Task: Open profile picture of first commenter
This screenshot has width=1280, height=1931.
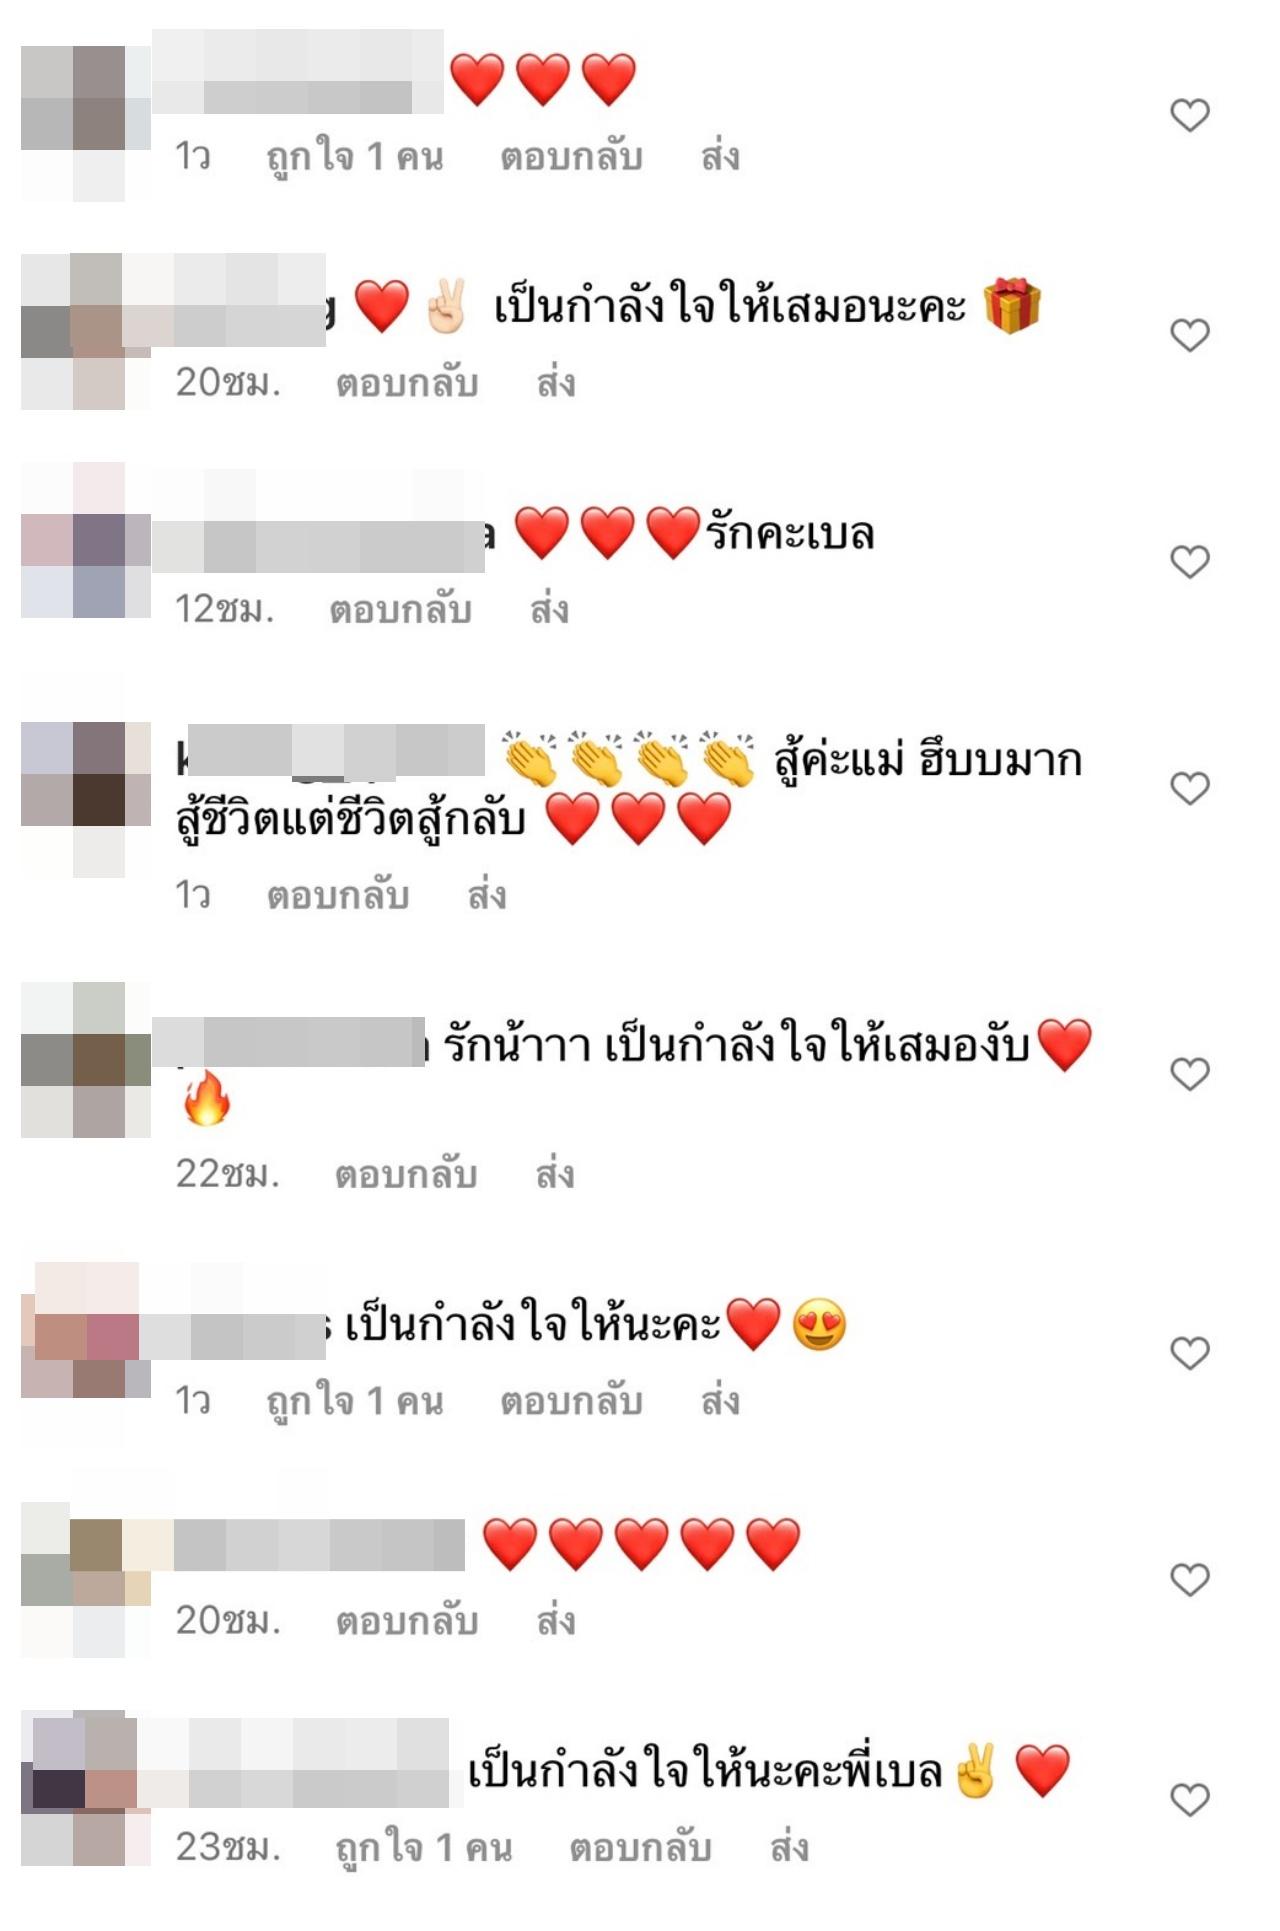Action: point(86,123)
